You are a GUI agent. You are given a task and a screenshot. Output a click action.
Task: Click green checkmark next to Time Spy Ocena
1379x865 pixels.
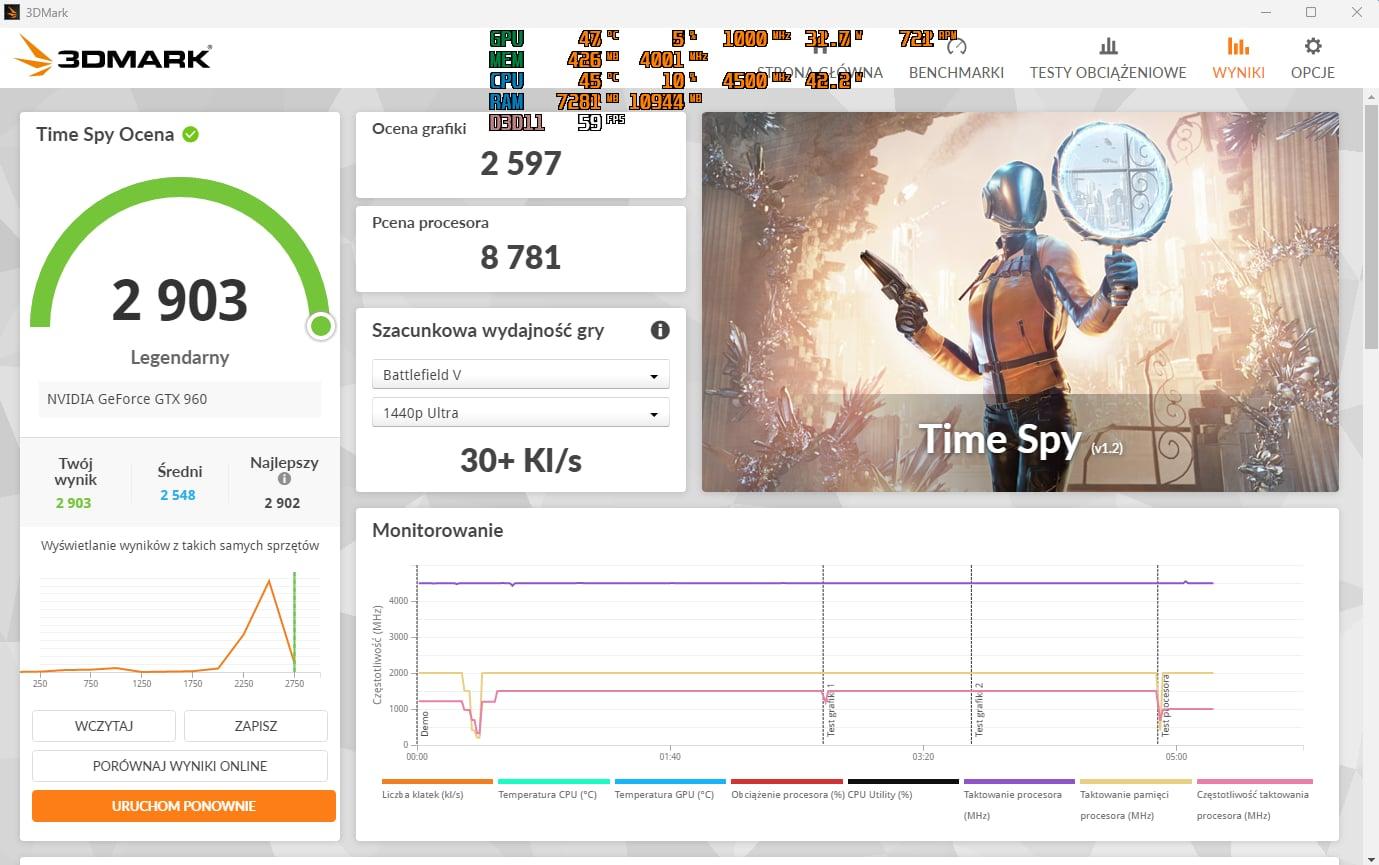190,134
